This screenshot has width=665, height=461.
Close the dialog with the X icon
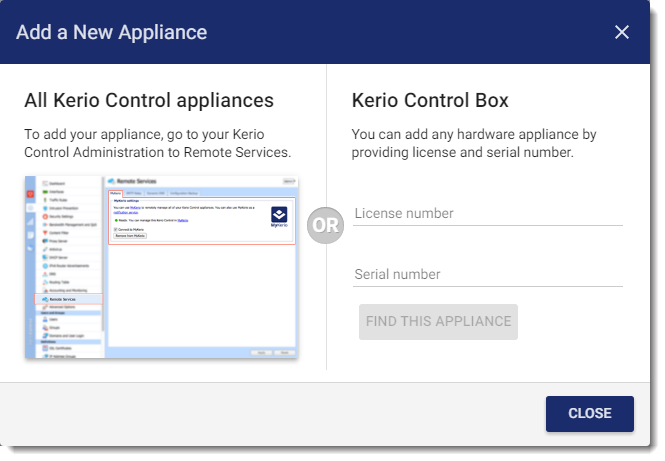pos(621,32)
